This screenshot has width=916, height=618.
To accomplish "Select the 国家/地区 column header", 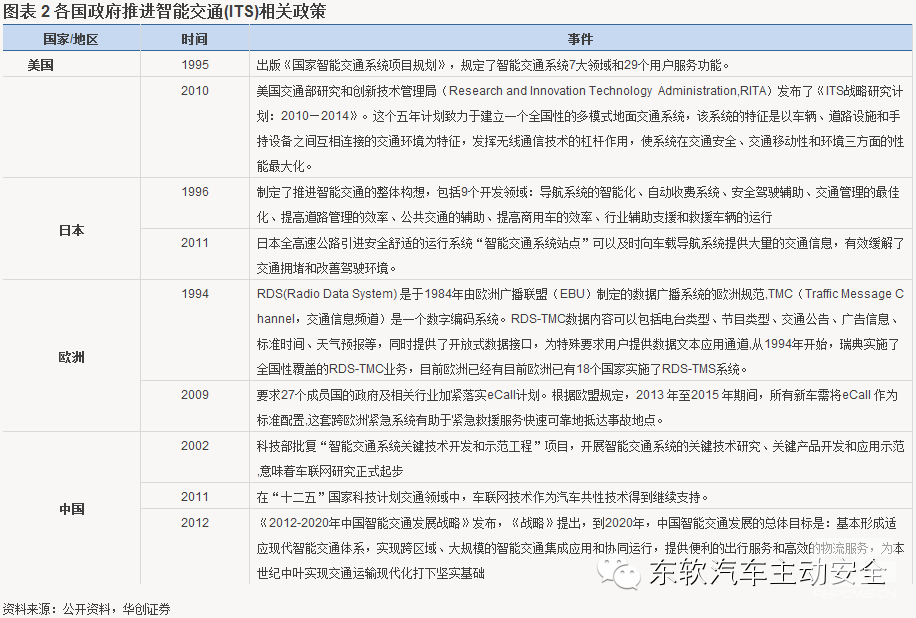I will pyautogui.click(x=70, y=39).
